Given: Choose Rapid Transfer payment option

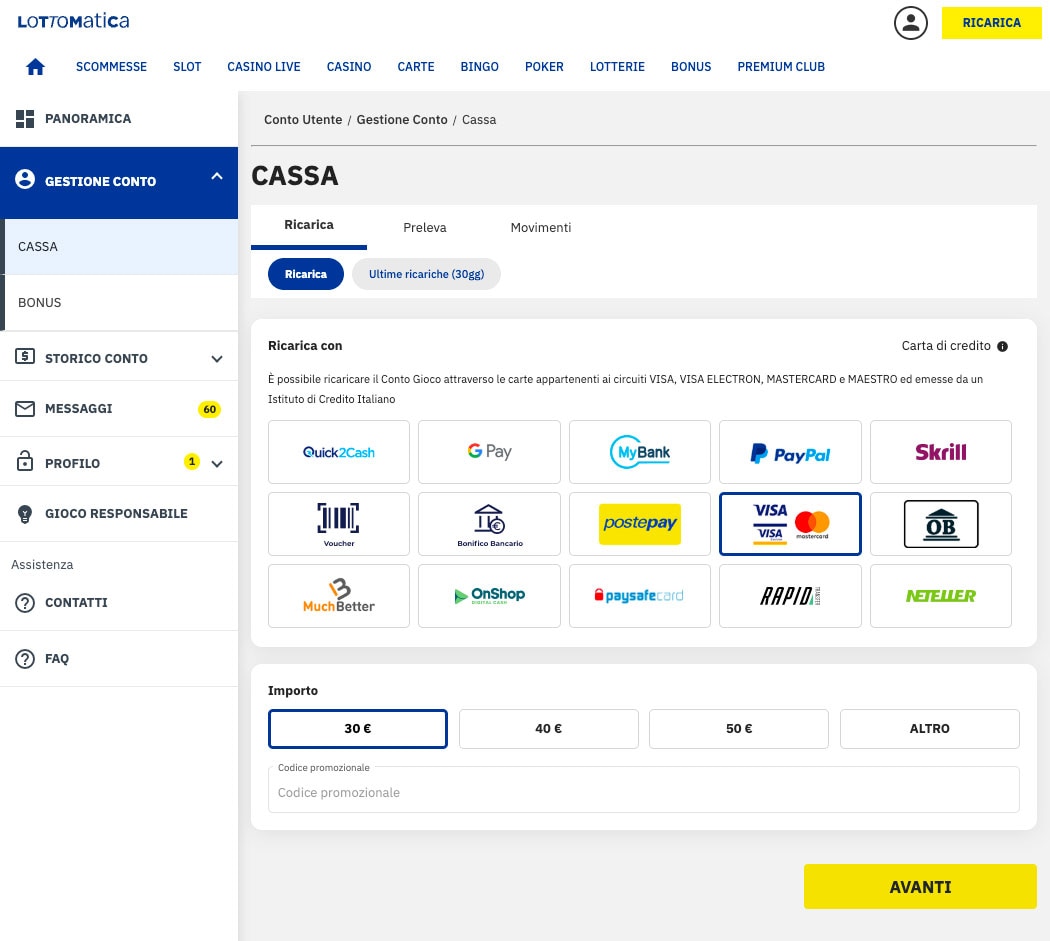Looking at the screenshot, I should click(x=790, y=596).
